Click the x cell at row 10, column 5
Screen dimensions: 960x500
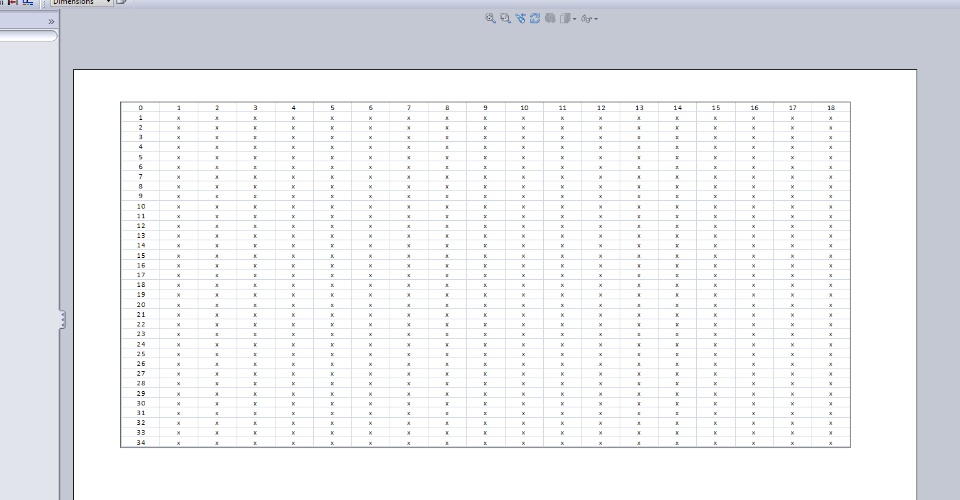click(x=332, y=206)
